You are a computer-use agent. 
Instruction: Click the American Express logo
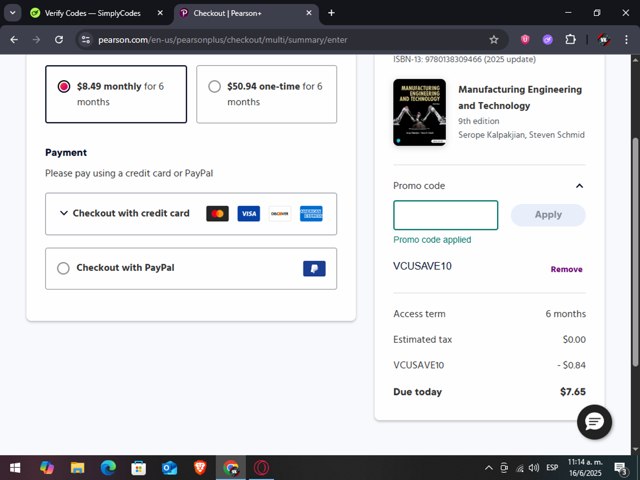(311, 213)
